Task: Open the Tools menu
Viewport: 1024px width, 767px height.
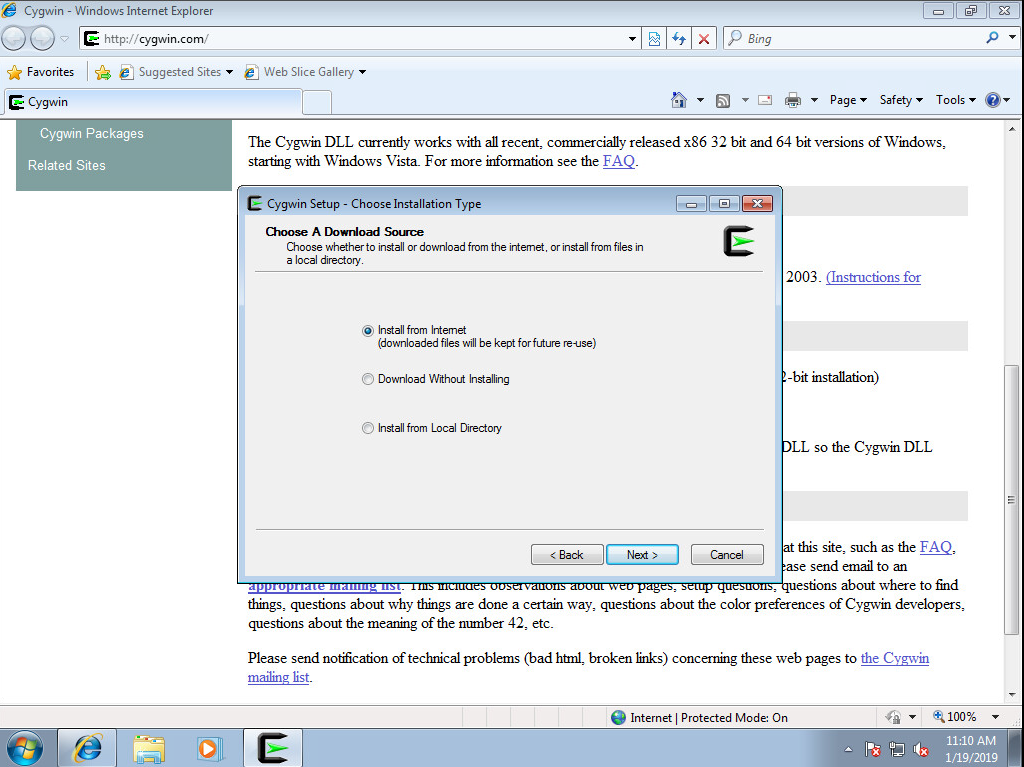Action: coord(955,100)
